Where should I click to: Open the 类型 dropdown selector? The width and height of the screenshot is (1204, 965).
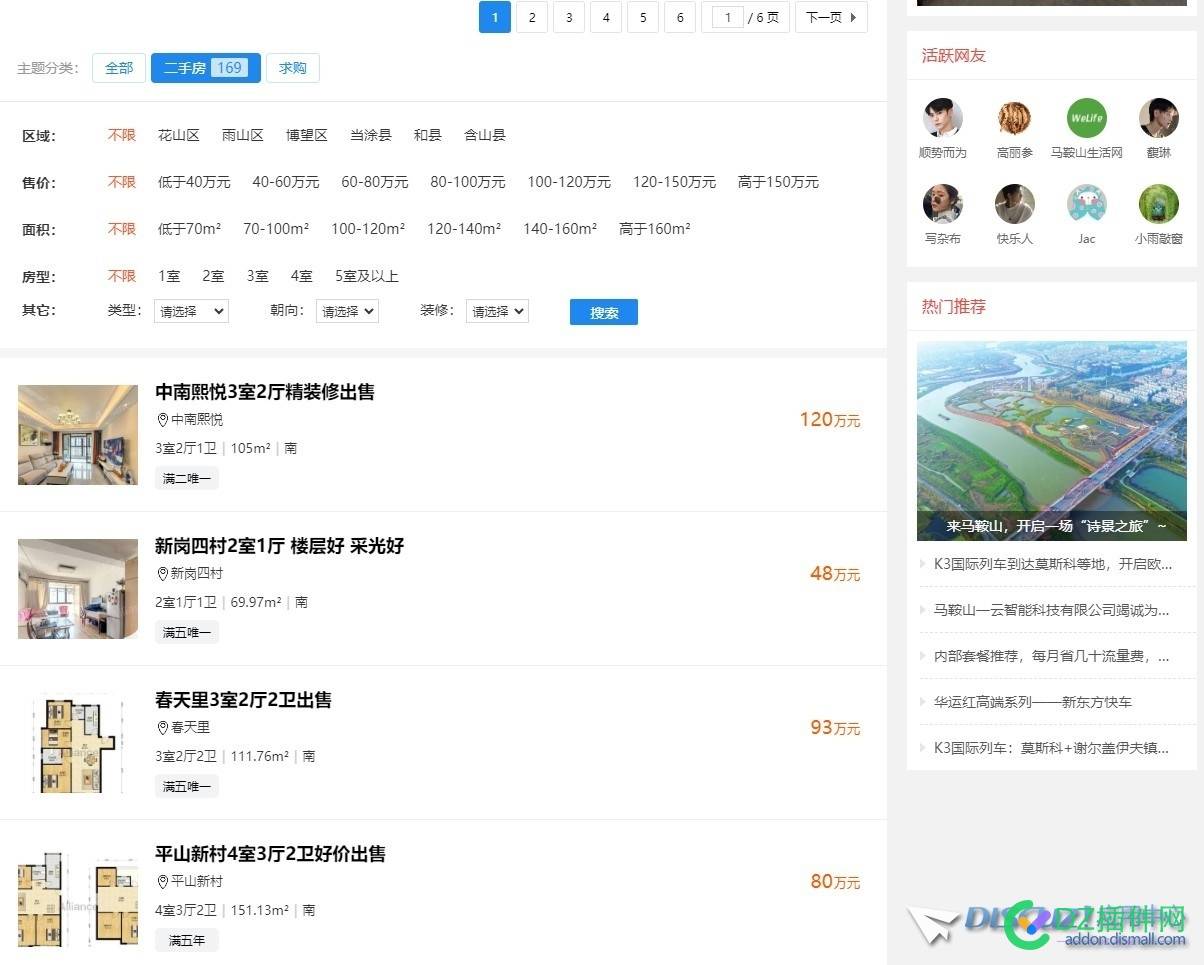coord(190,311)
